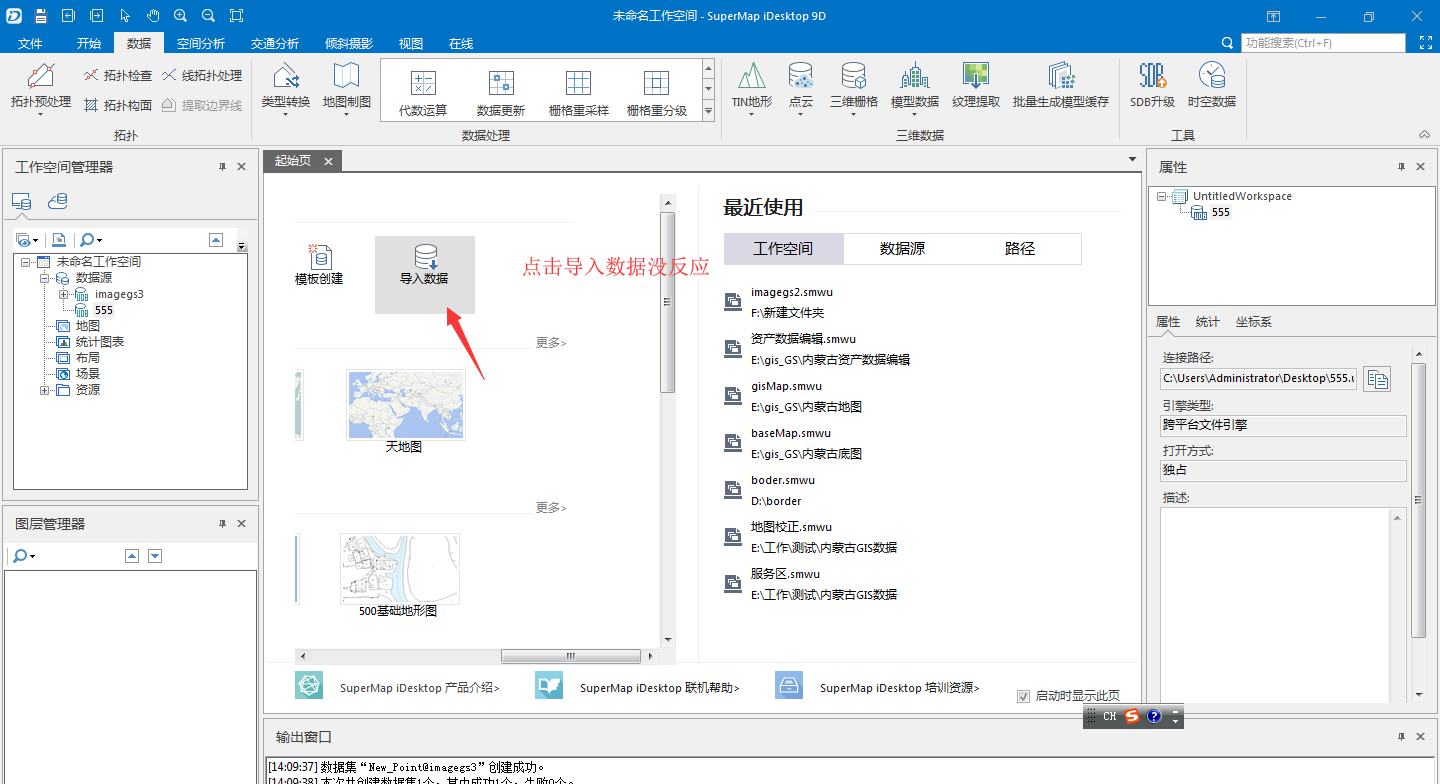Expand the data processing gallery list
The height and width of the screenshot is (784, 1440).
point(709,112)
